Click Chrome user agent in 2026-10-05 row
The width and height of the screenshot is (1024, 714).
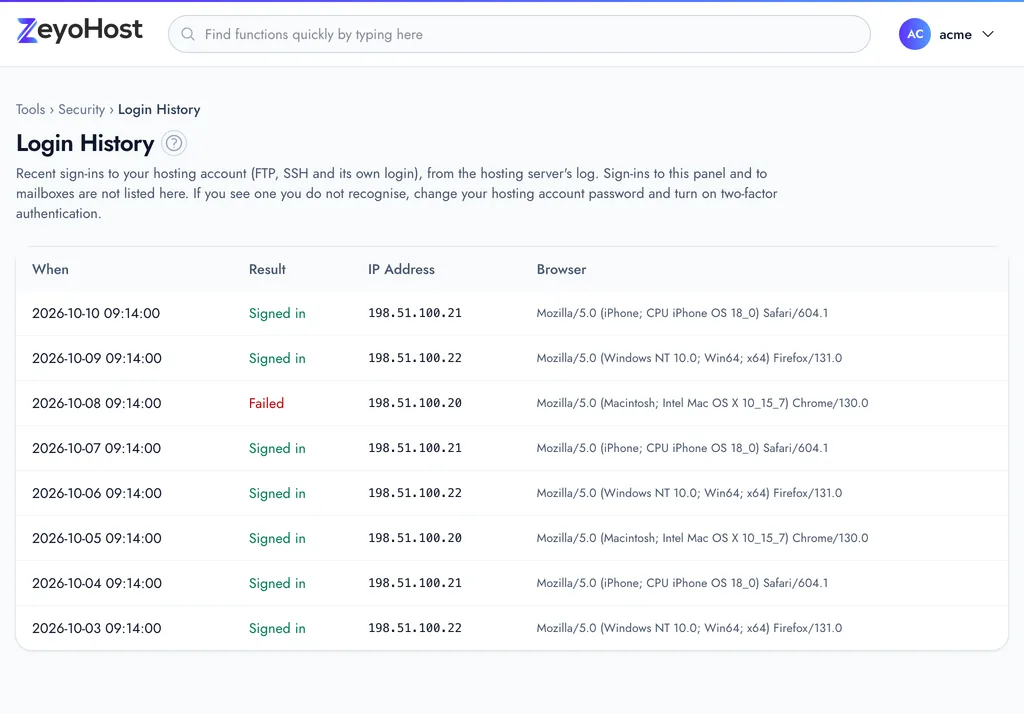point(702,538)
